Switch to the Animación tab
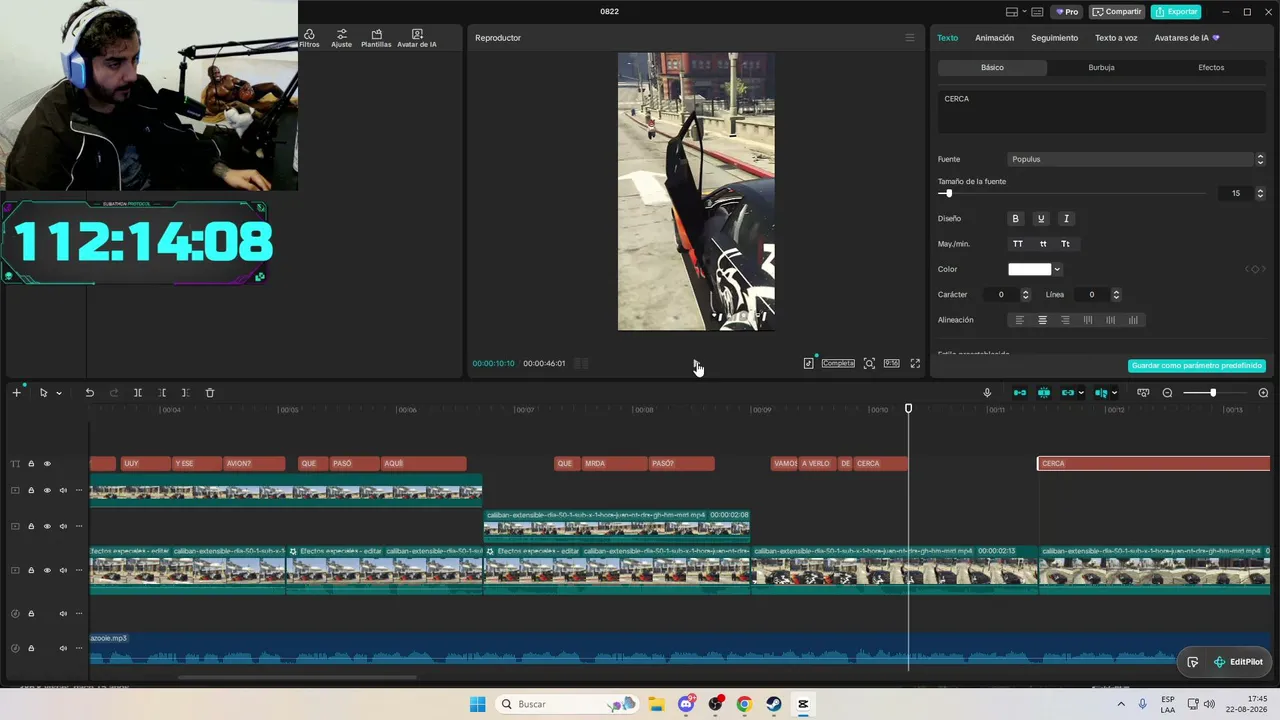 point(994,38)
